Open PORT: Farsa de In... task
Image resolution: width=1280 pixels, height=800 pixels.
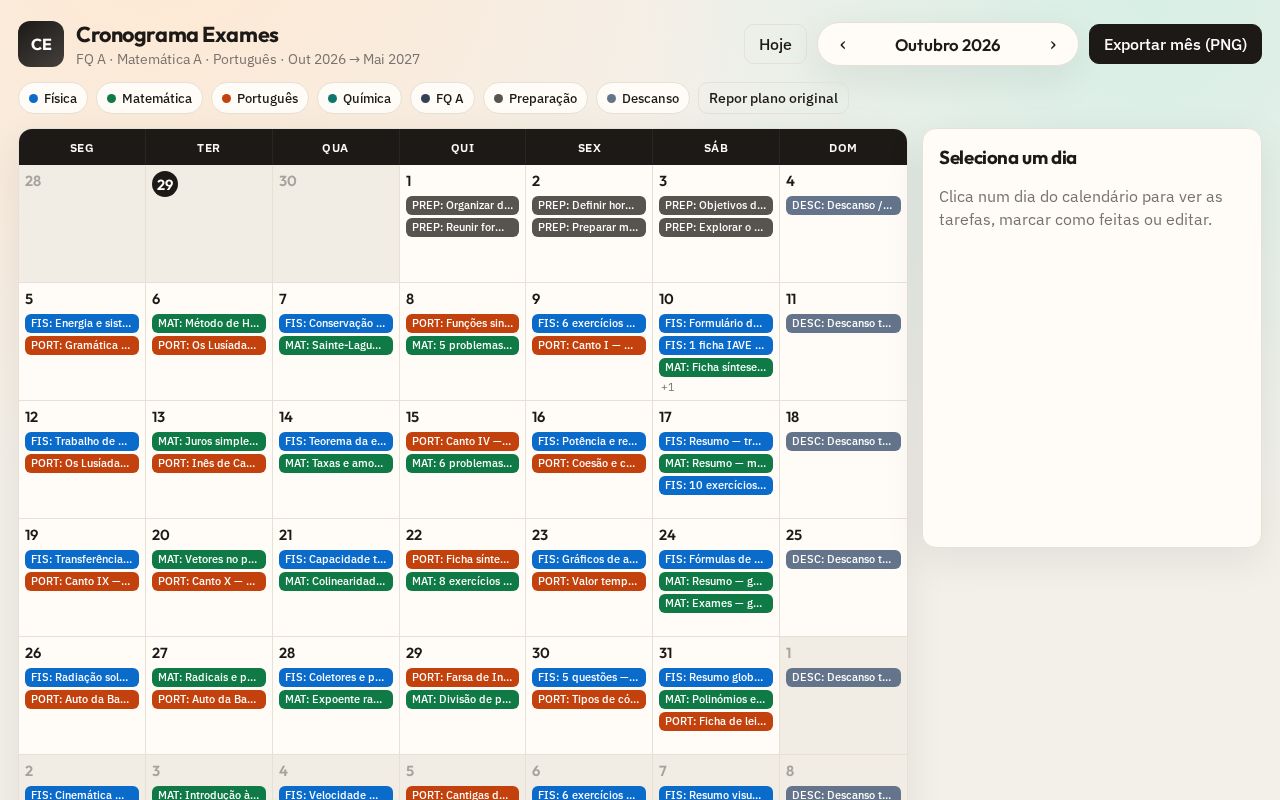462,677
